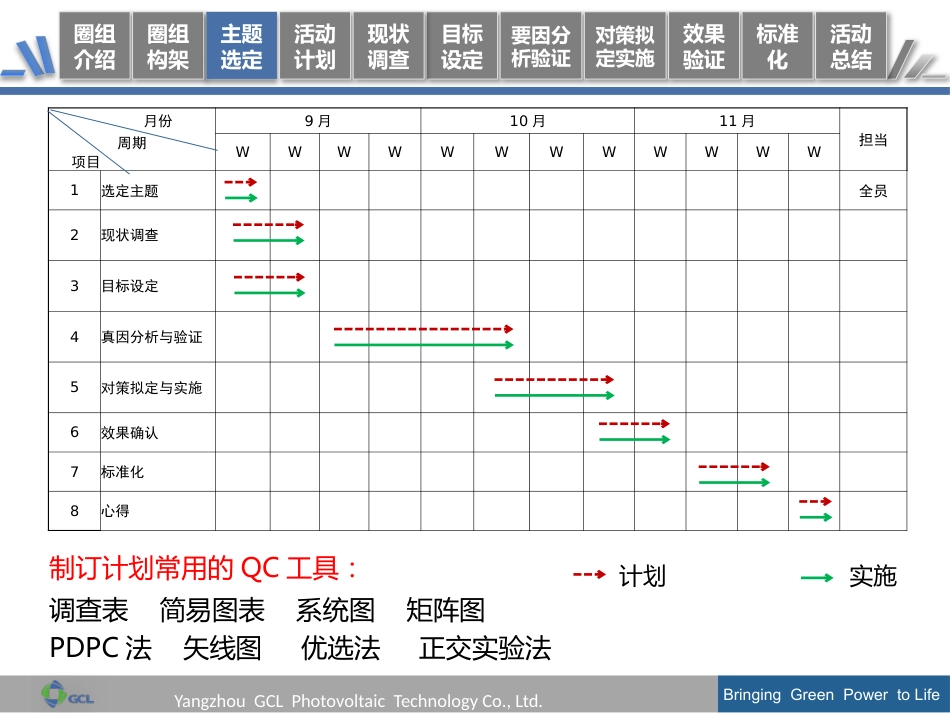Screen dimensions: 950x713
Task: Open the 活动总结 tab
Action: 851,46
